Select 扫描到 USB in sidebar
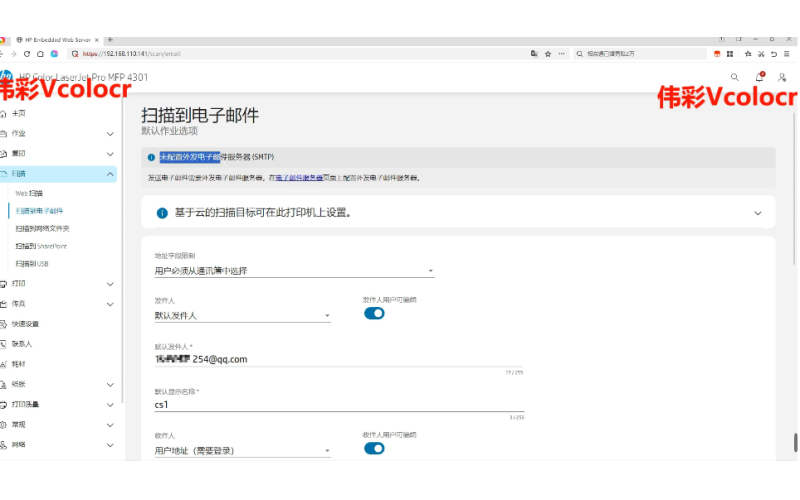The width and height of the screenshot is (800, 500). pyautogui.click(x=32, y=263)
